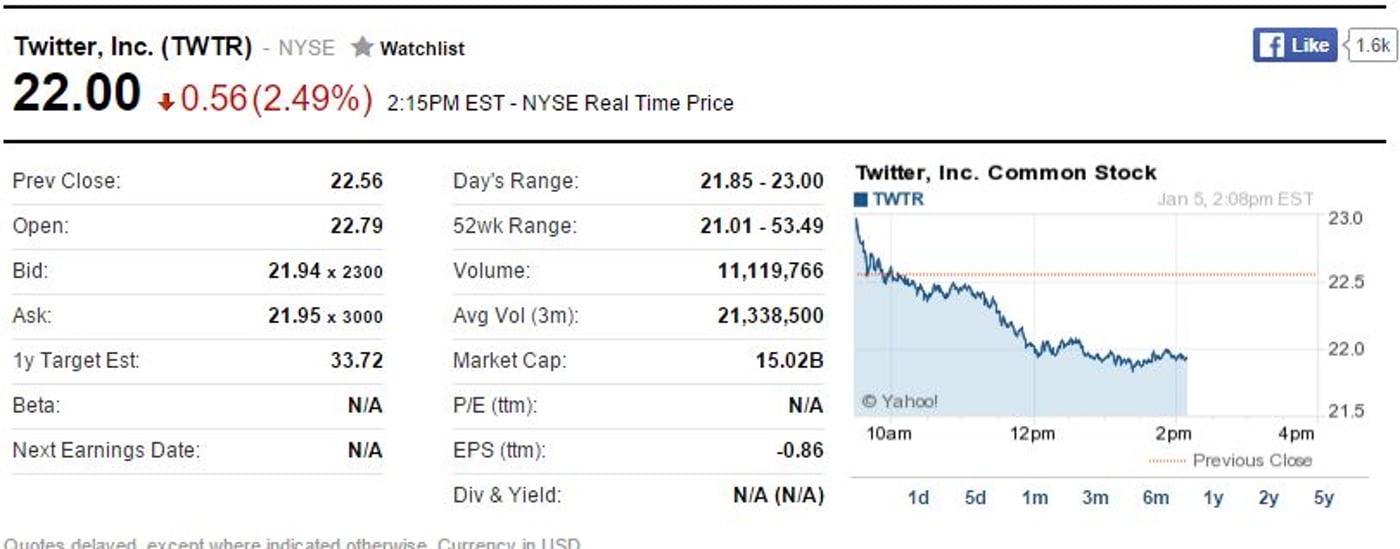Screen dimensions: 1400x549
Task: Click the Twitter, Inc. Common Stock chart title
Action: (1006, 173)
